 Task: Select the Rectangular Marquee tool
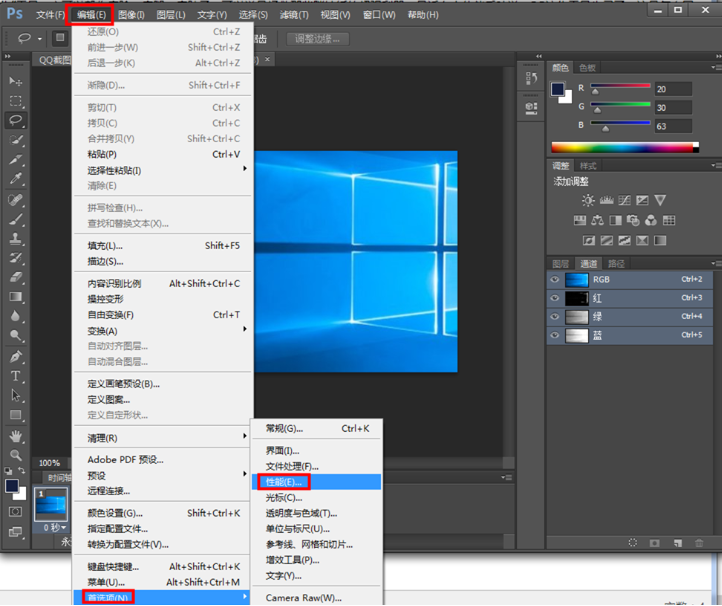[x=15, y=101]
